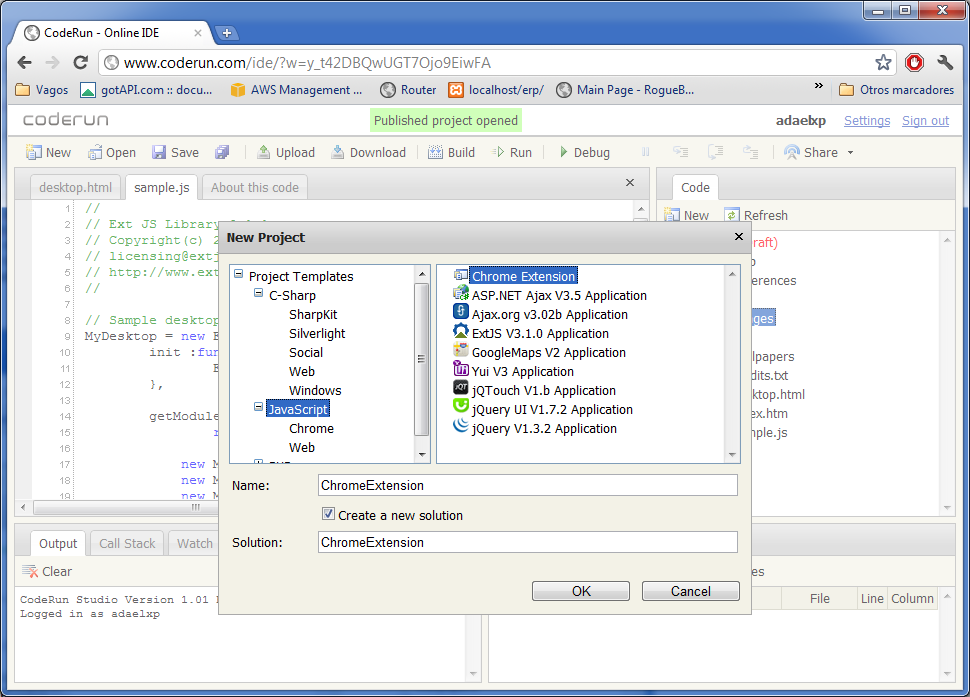Viewport: 970px width, 697px height.
Task: Select Silverlight in the template tree
Action: coord(317,334)
